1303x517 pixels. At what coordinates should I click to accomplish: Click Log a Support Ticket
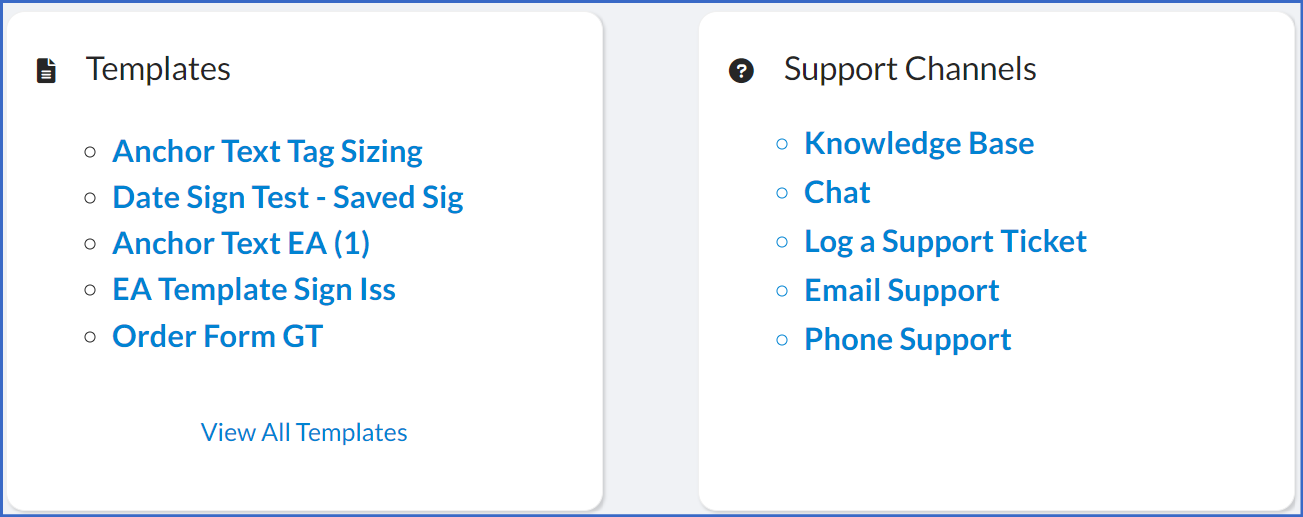point(945,241)
